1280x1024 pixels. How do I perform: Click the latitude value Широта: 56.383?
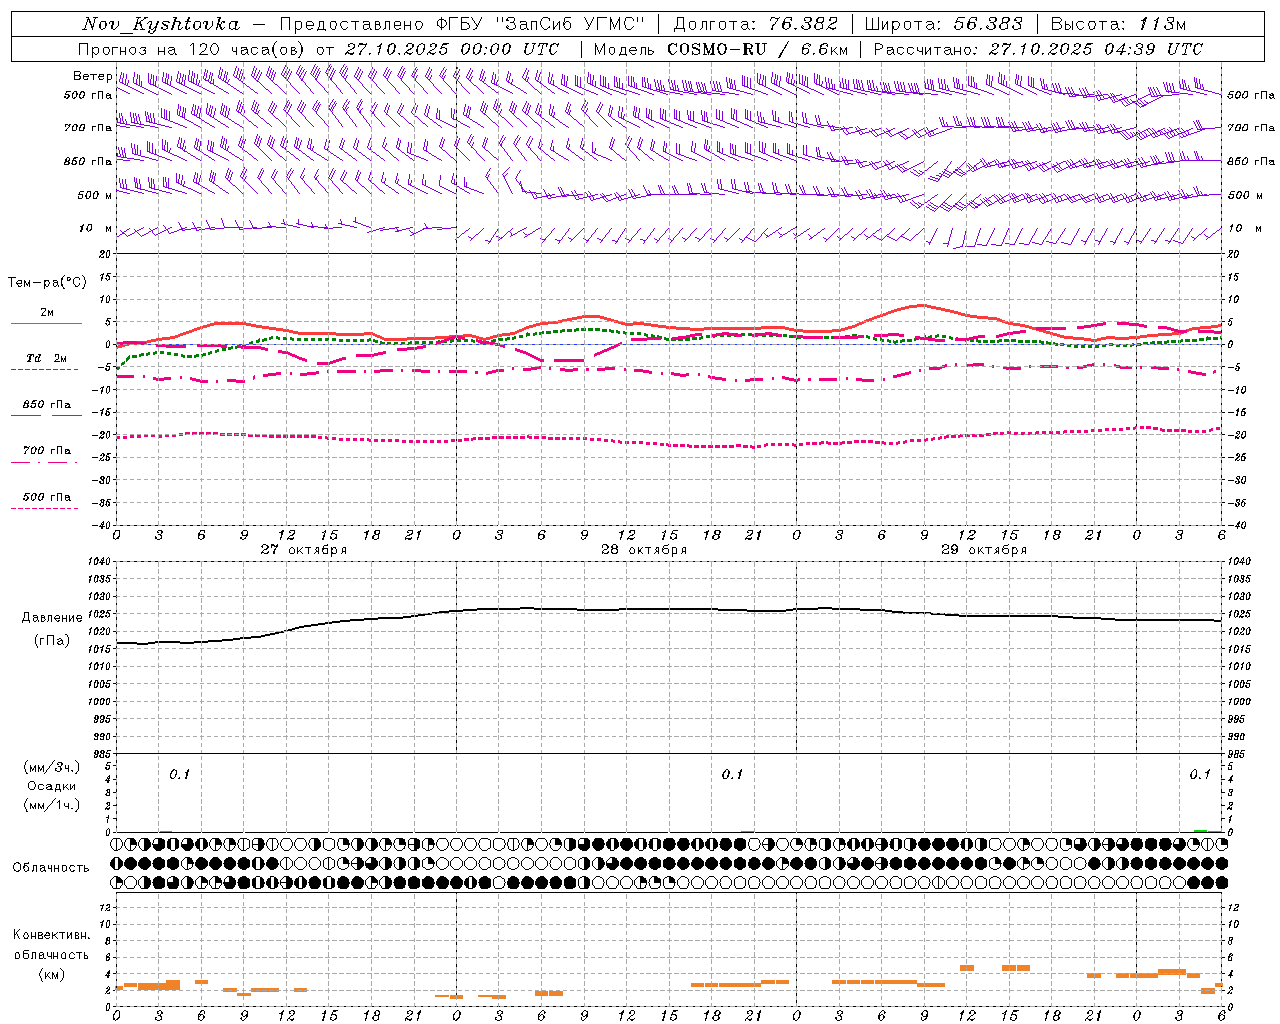pos(944,24)
